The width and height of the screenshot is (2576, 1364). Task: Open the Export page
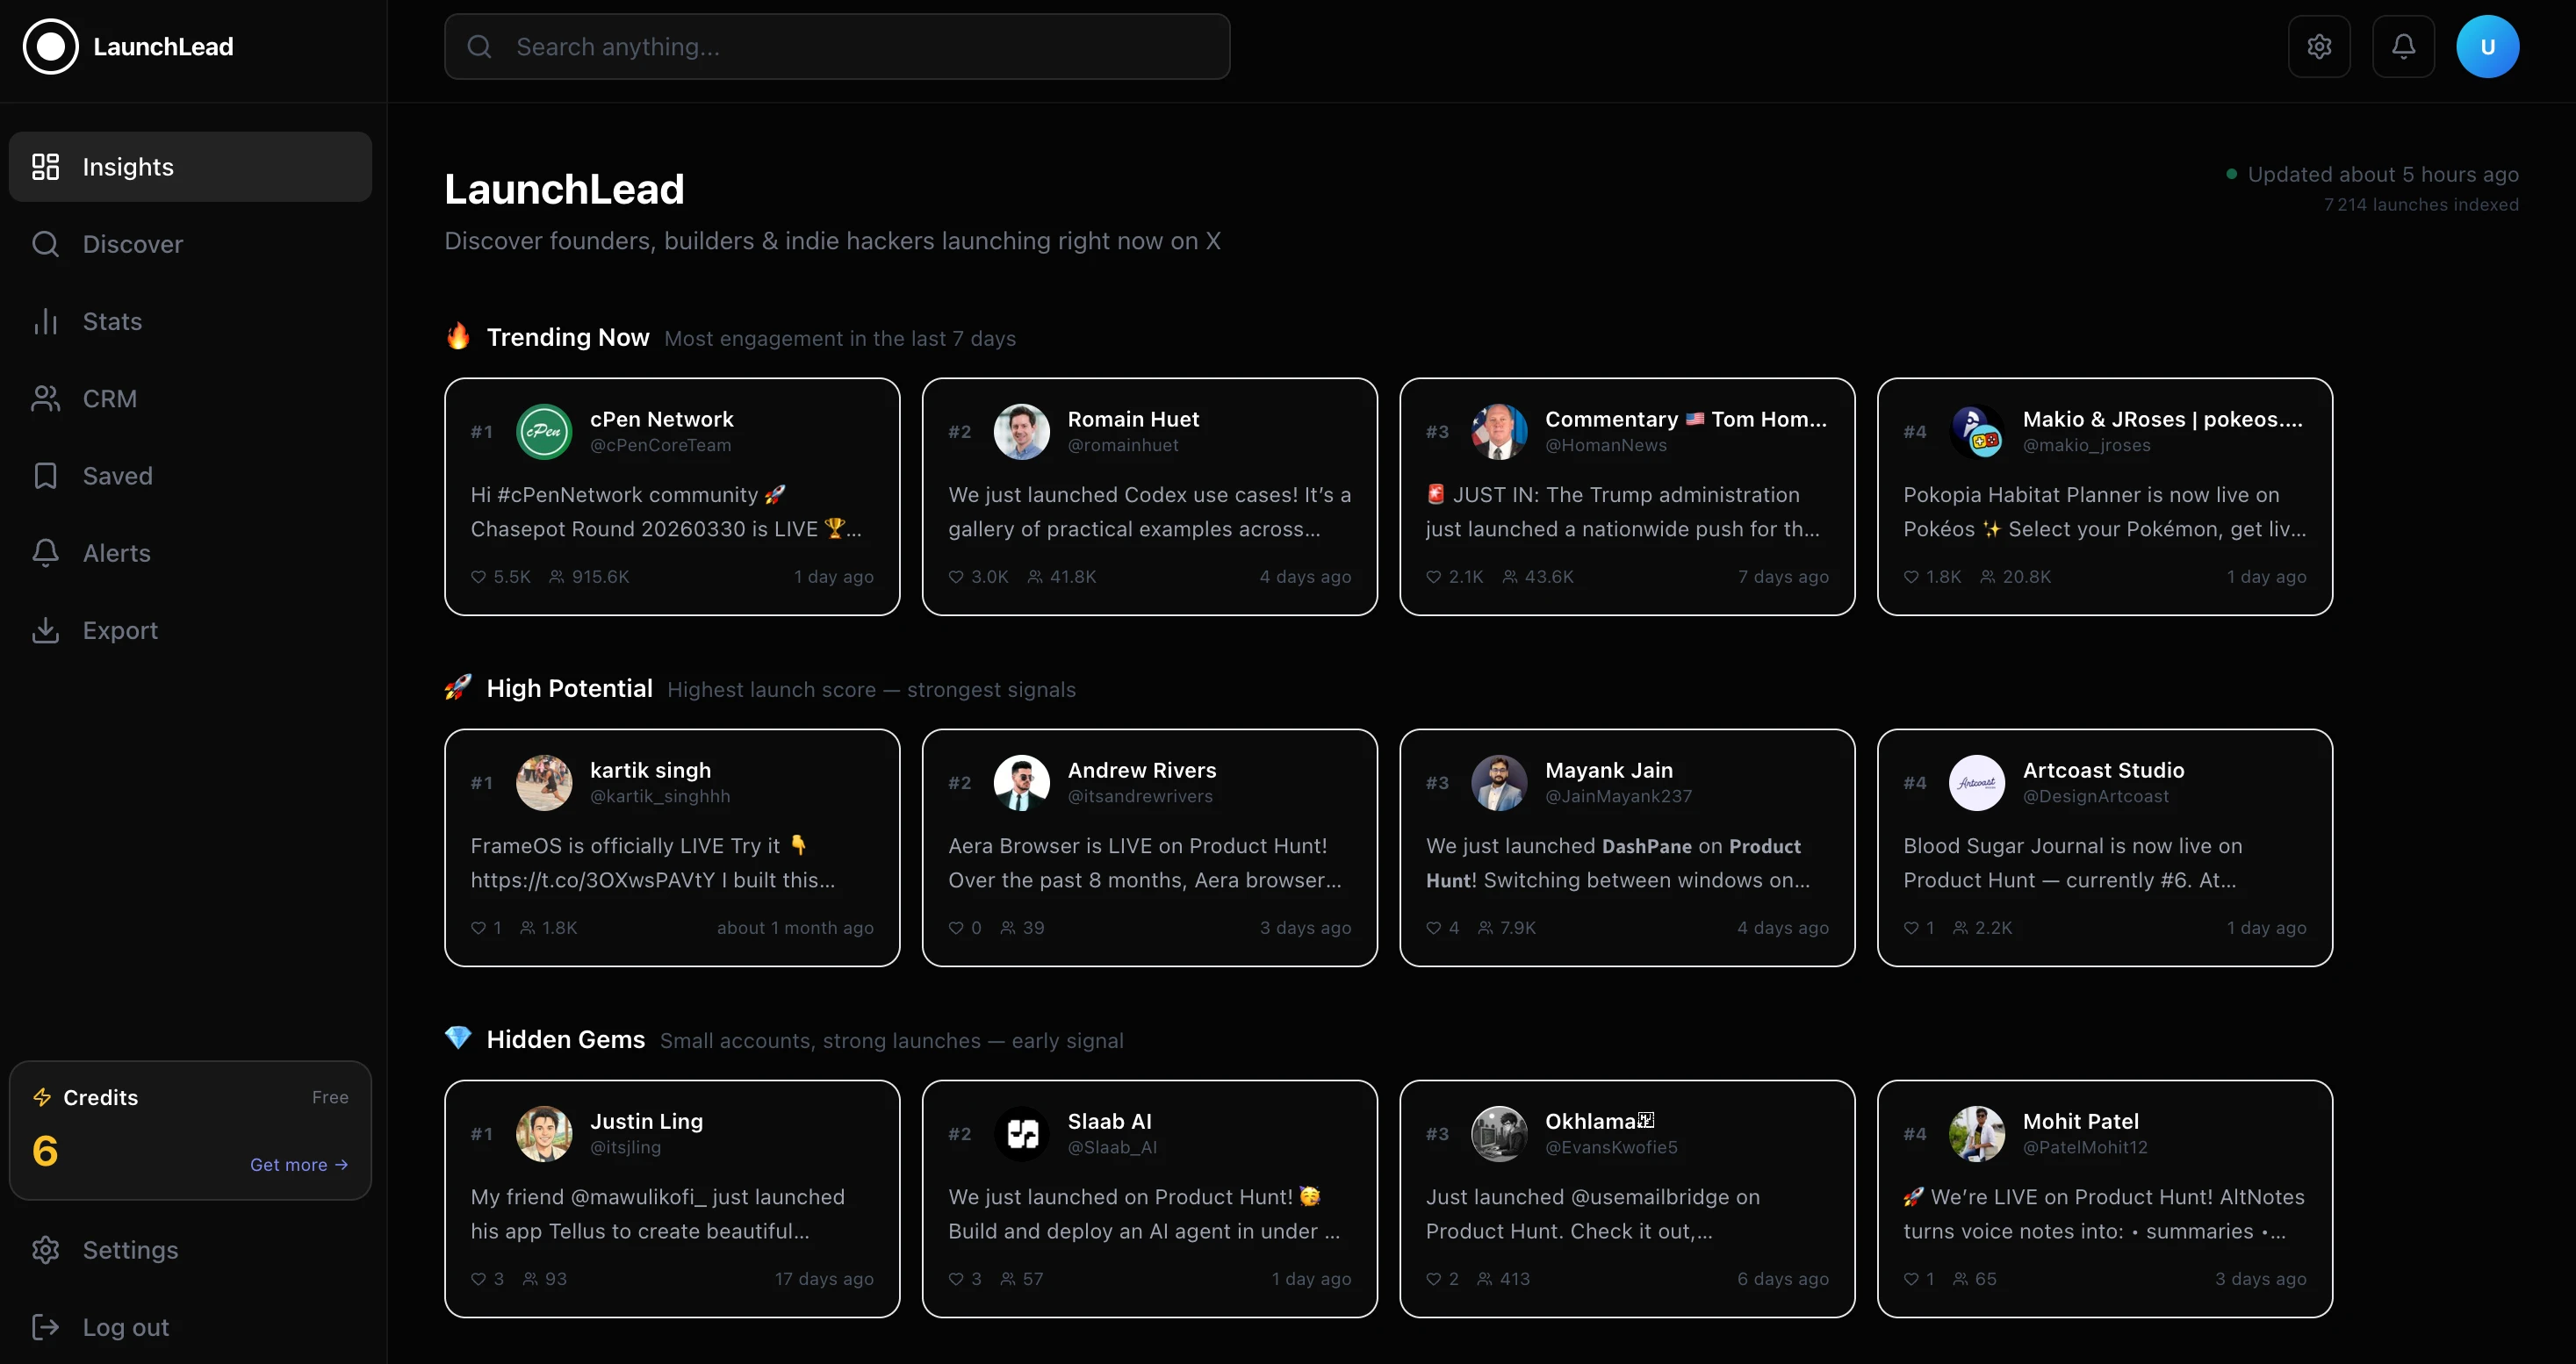[x=120, y=630]
